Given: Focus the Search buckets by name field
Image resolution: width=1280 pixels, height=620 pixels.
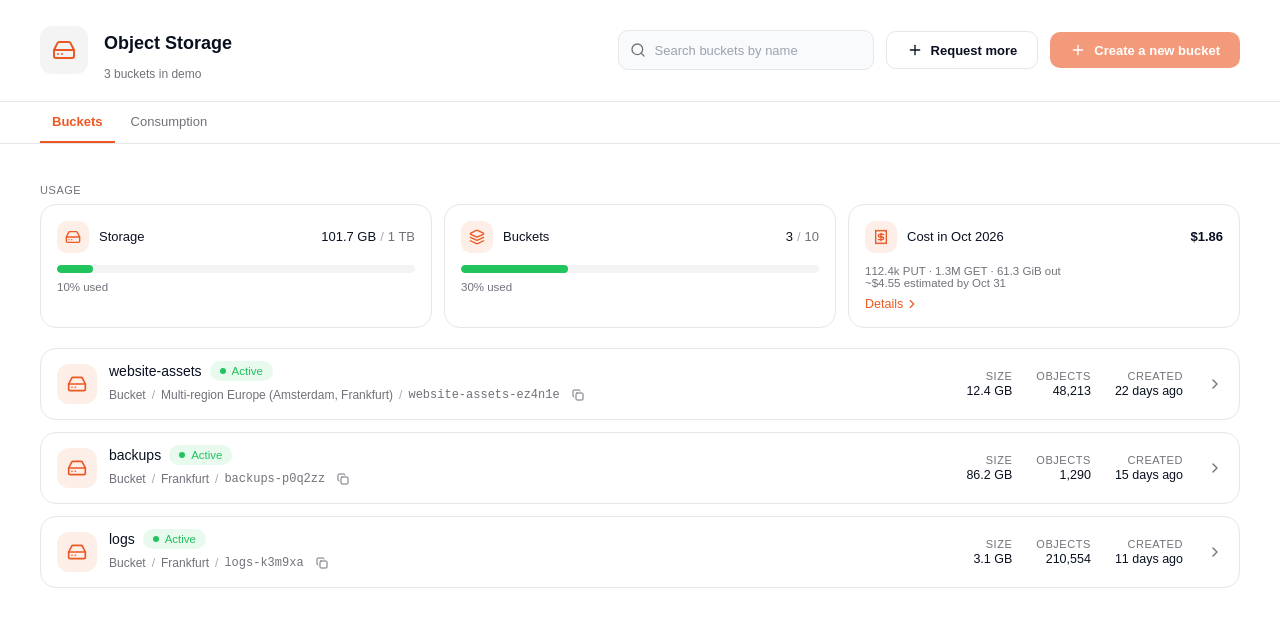Looking at the screenshot, I should [x=746, y=50].
